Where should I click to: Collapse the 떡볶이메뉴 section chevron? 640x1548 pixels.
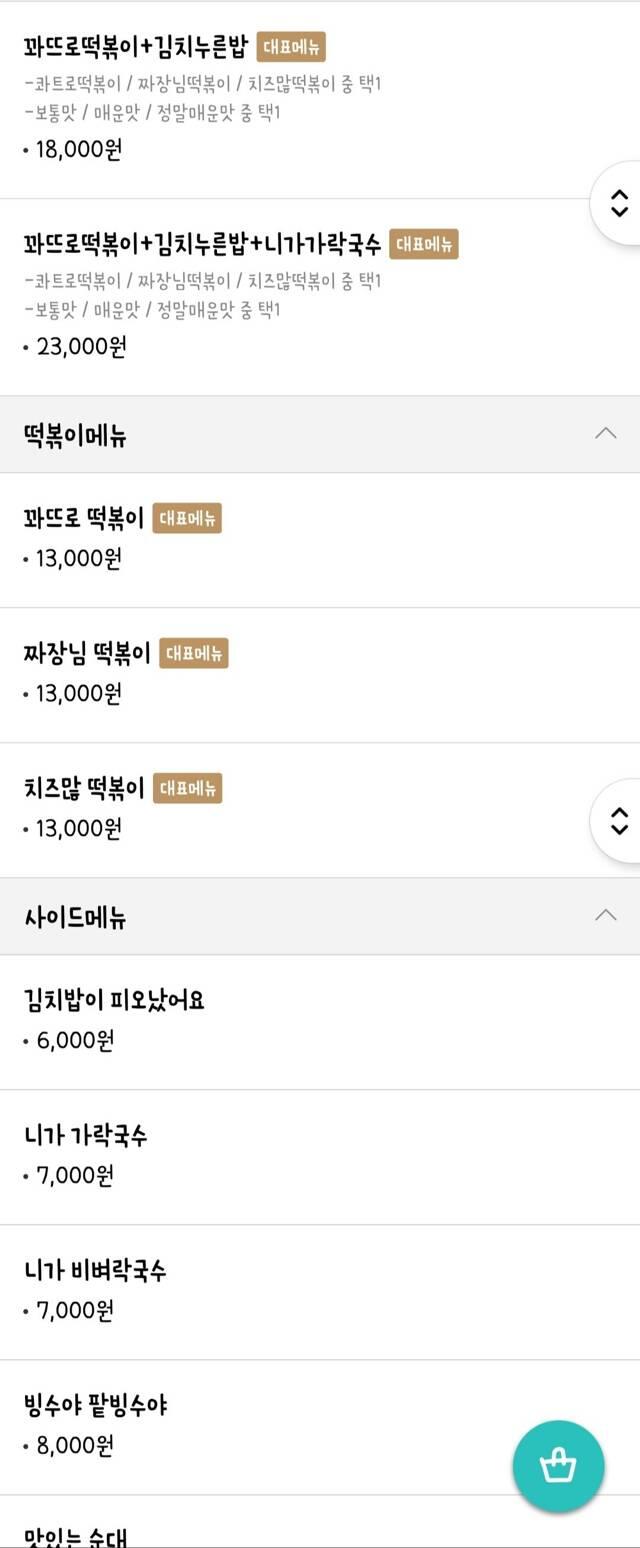[605, 434]
